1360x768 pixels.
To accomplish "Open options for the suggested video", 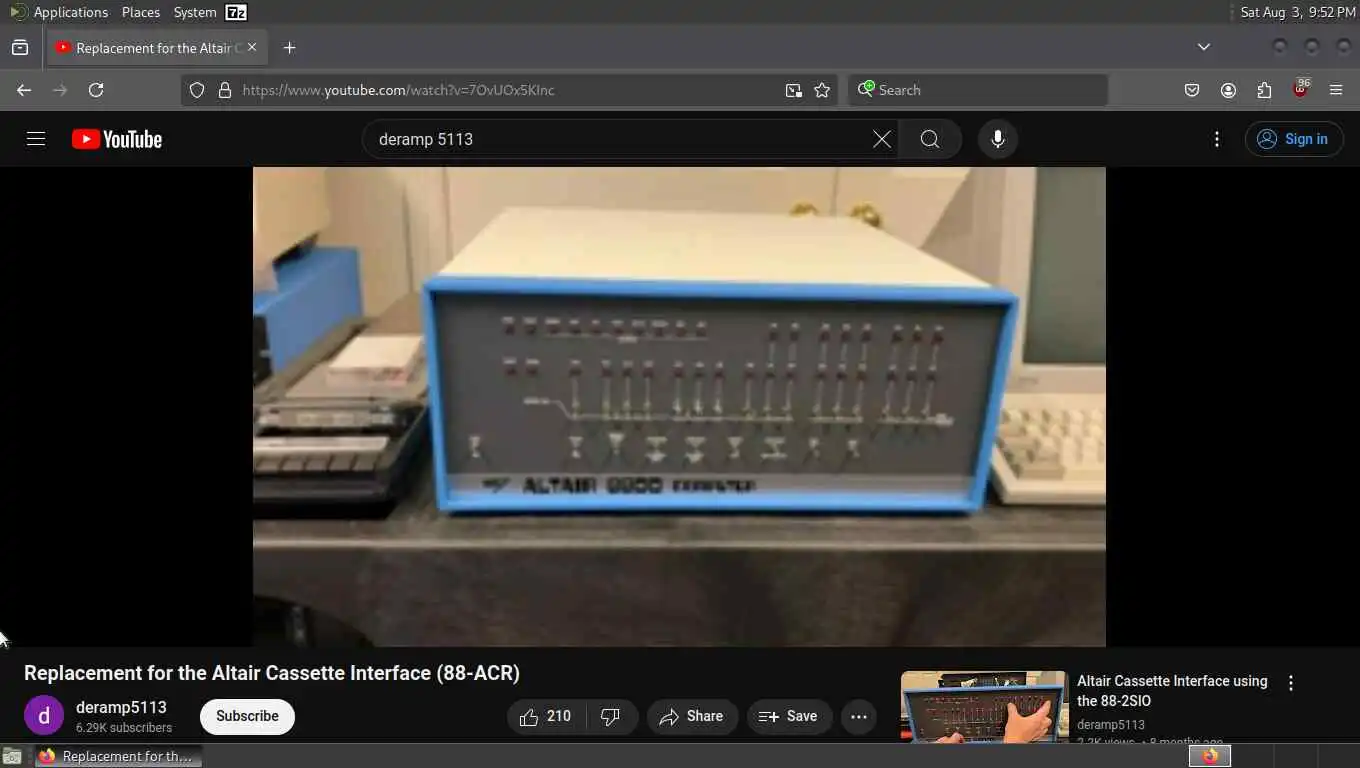I will (x=1290, y=683).
